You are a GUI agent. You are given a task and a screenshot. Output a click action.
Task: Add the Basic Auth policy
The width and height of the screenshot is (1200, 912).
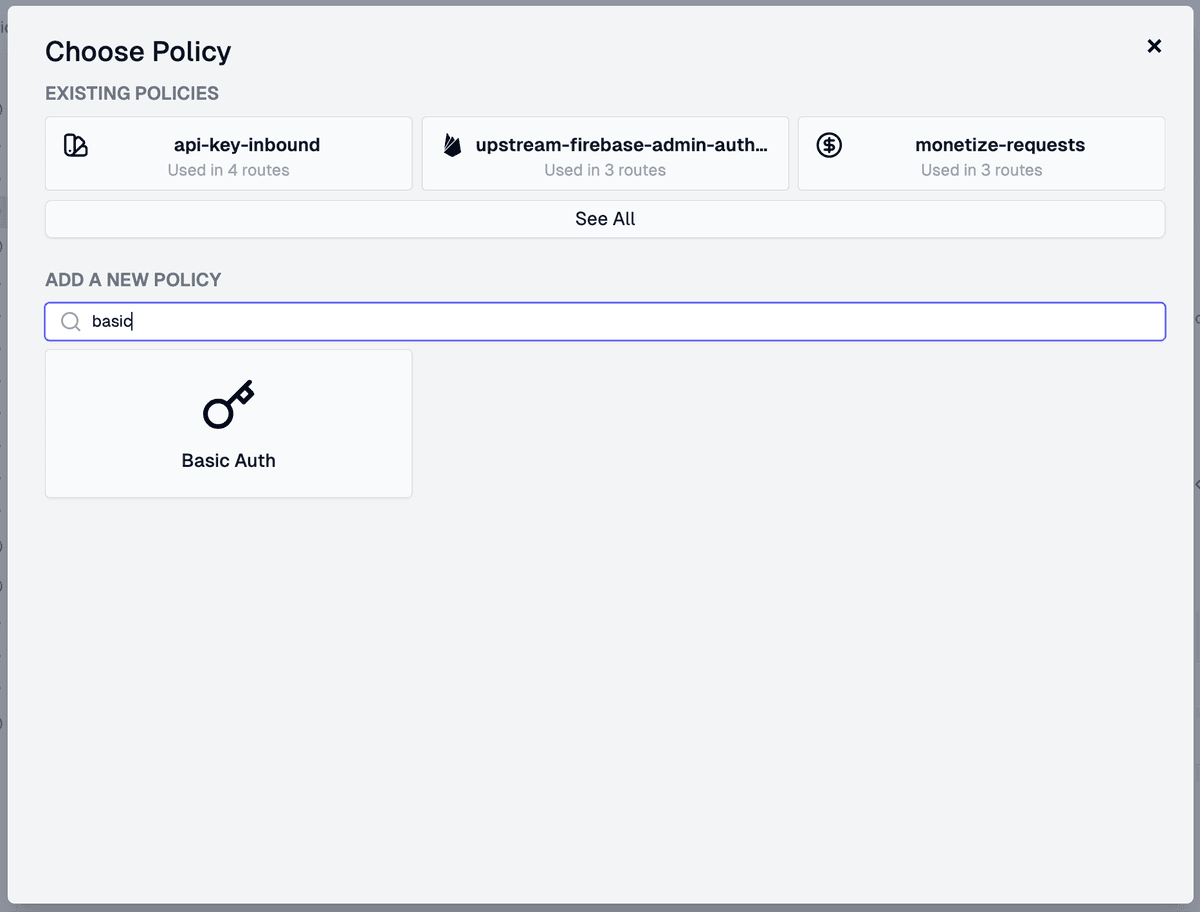coord(228,423)
